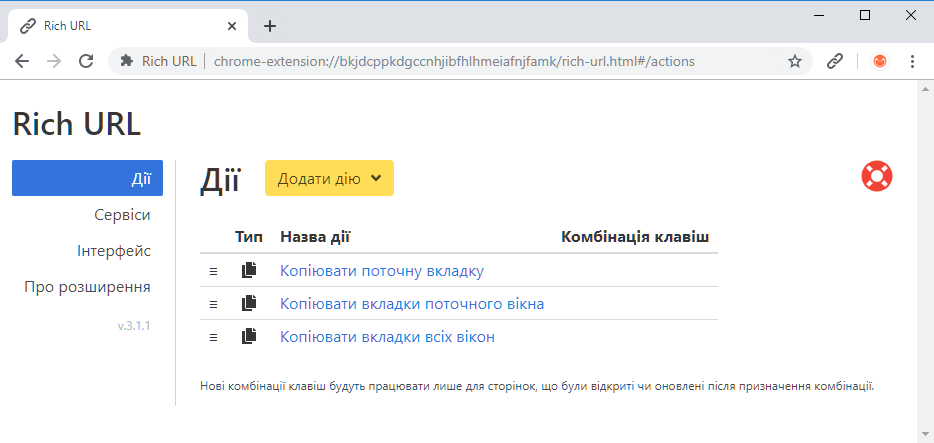This screenshot has width=934, height=443.
Task: Go to the Інтерфейс section
Action: [114, 251]
